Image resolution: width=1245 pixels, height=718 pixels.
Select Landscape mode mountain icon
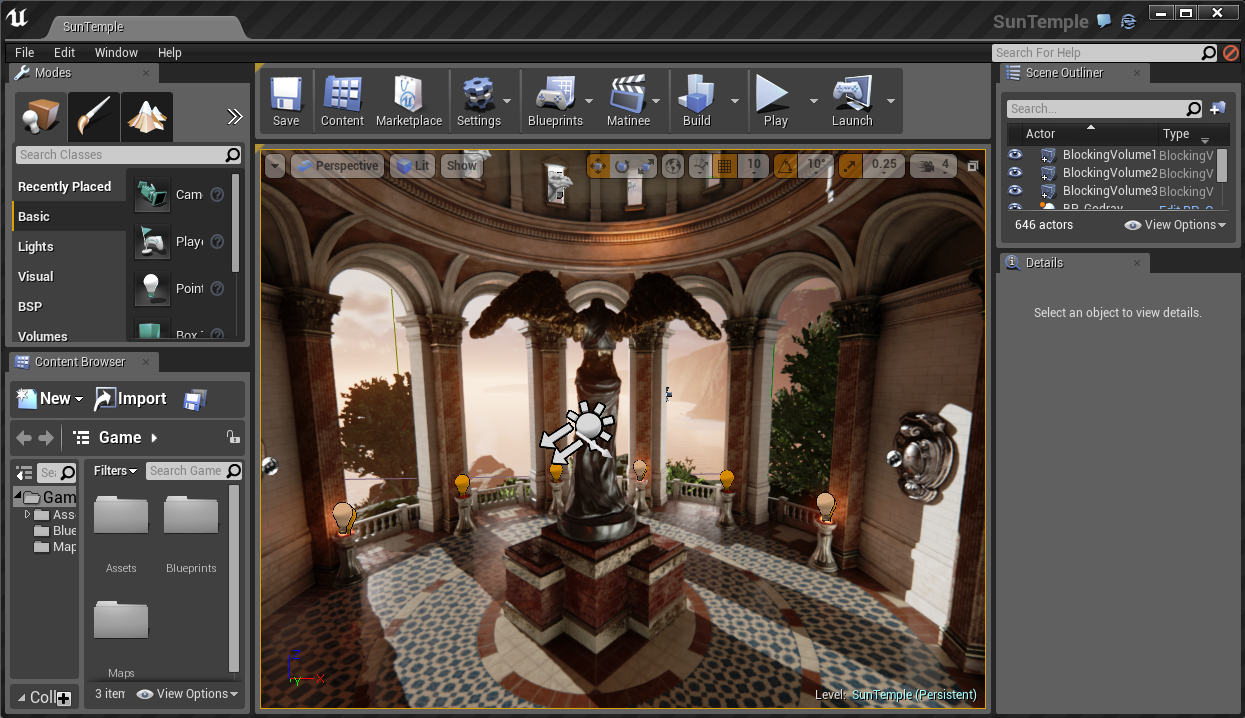147,117
